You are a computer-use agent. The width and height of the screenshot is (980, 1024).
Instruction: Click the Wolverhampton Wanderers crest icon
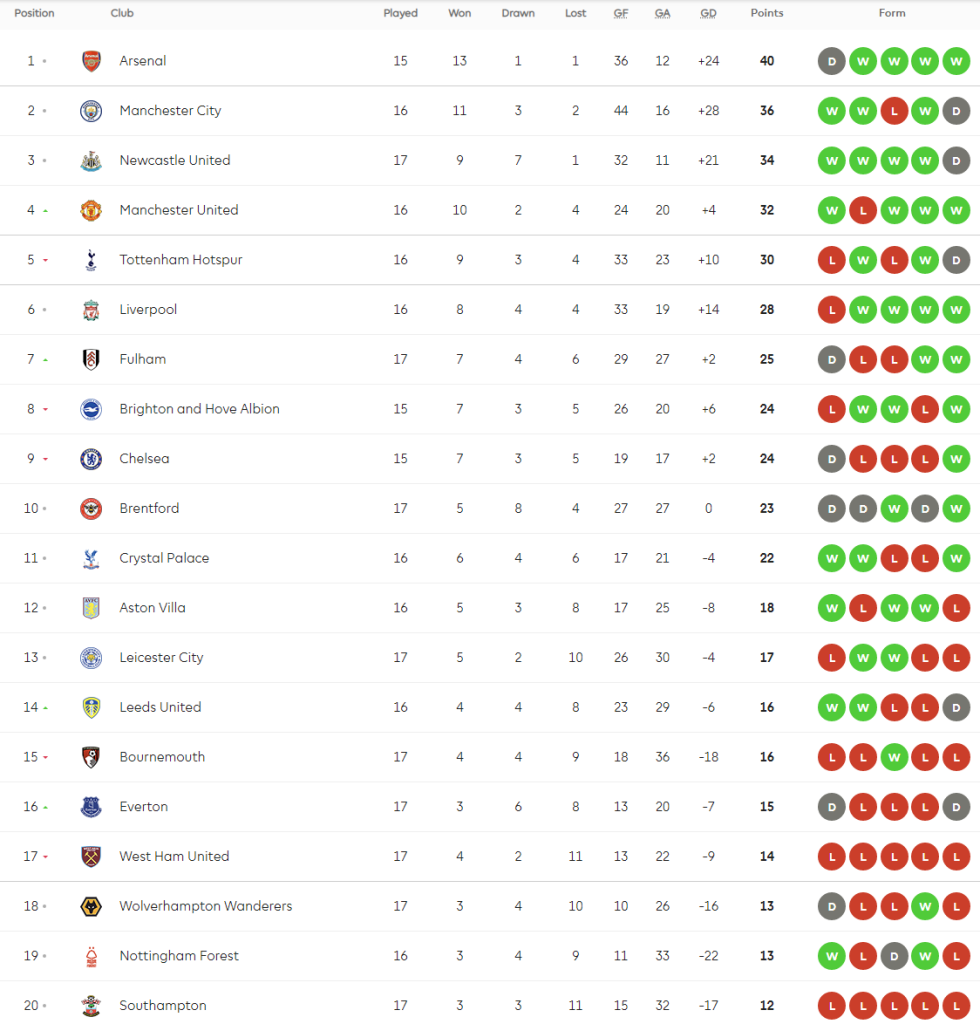pyautogui.click(x=91, y=906)
